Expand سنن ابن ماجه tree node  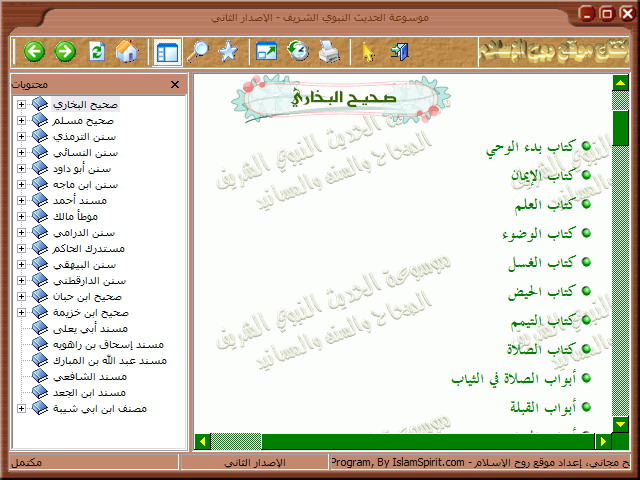click(21, 184)
